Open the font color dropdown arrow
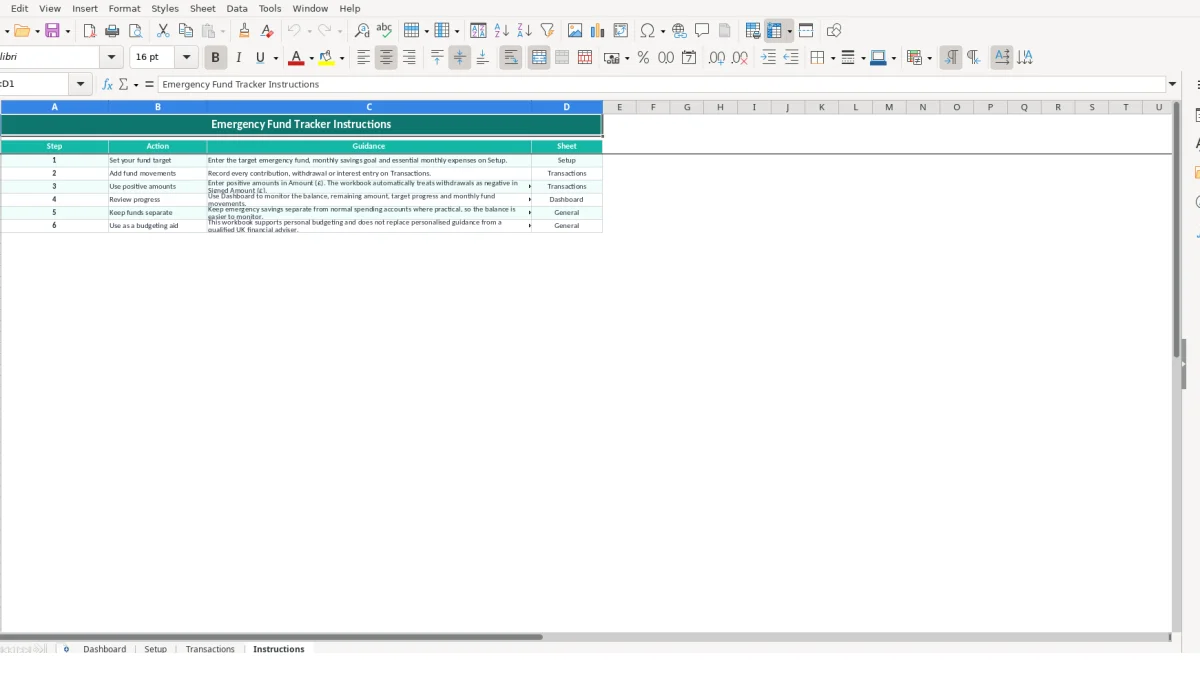Screen dimensions: 1200x675 [x=311, y=58]
